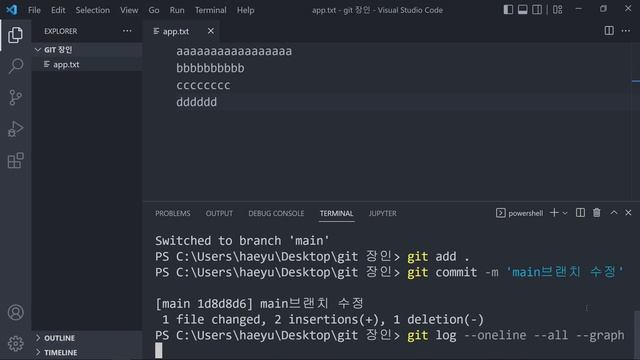Switch to the Jupyter panel tab
The width and height of the screenshot is (640, 360).
click(x=382, y=213)
